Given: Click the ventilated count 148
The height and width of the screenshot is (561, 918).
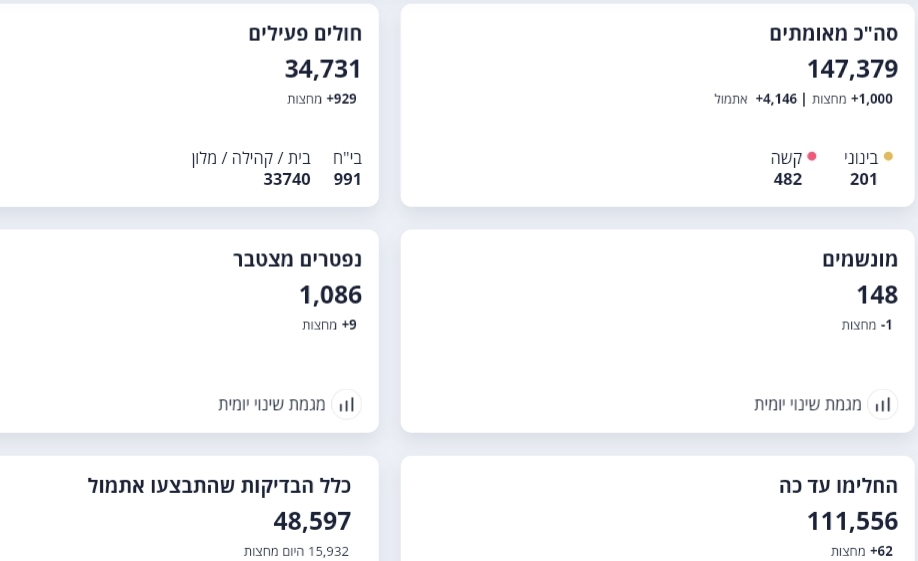Looking at the screenshot, I should 876,295.
